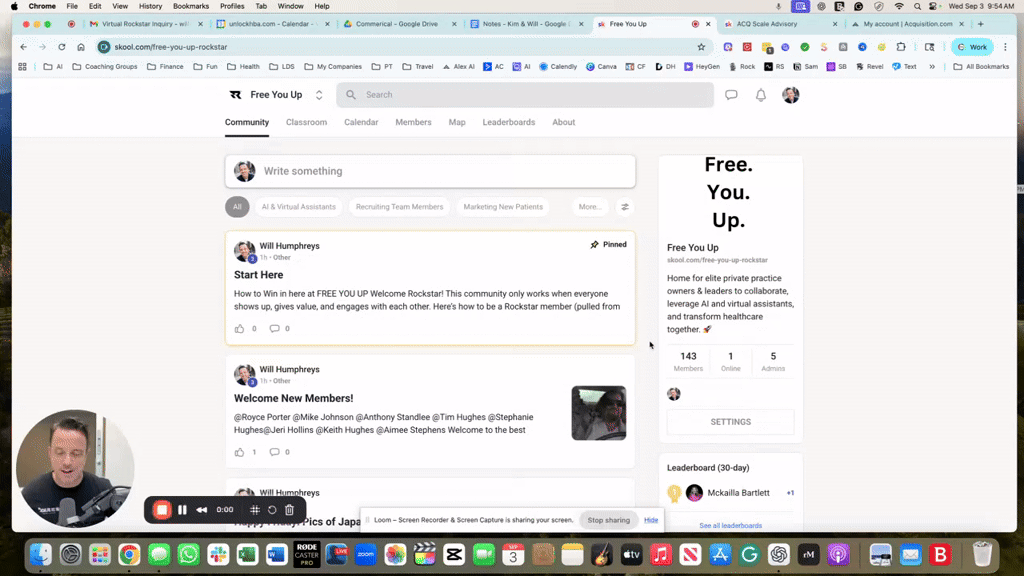Screen dimensions: 1024x576
Task: Open the Coaching Groups bookmarks folder
Action: click(104, 67)
